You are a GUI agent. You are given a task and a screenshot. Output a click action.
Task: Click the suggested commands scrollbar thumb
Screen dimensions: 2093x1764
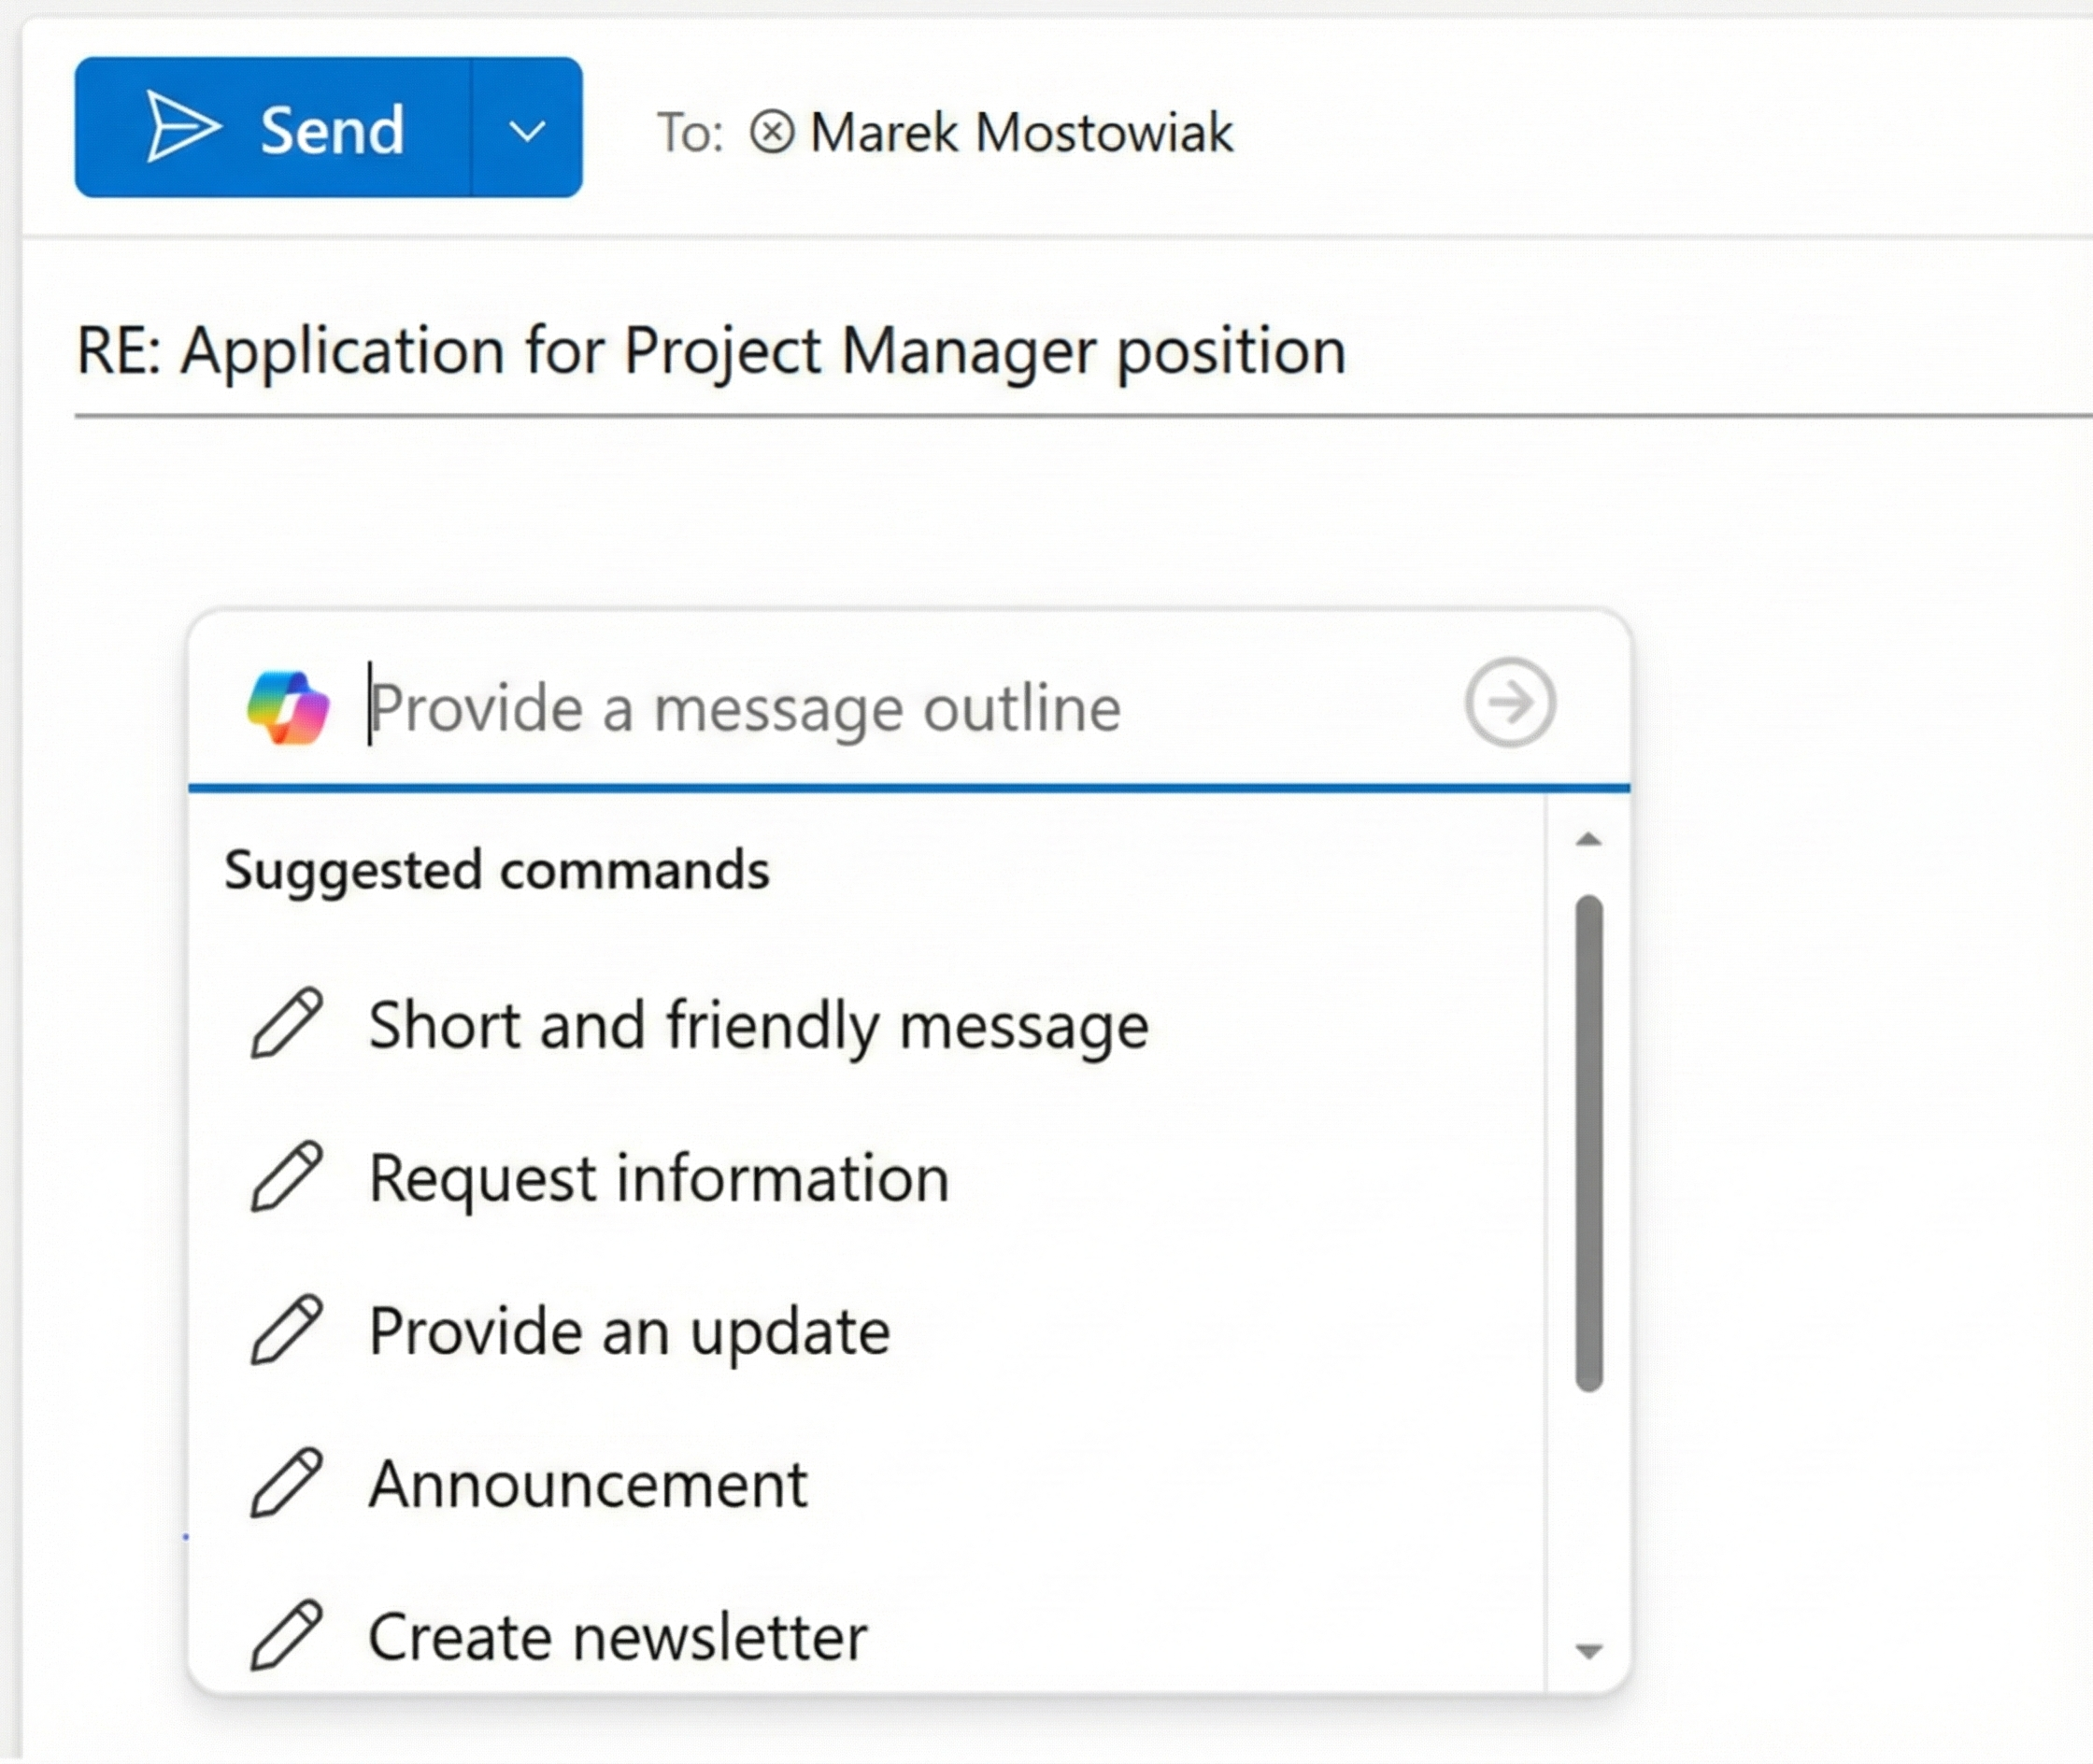[x=1588, y=1142]
